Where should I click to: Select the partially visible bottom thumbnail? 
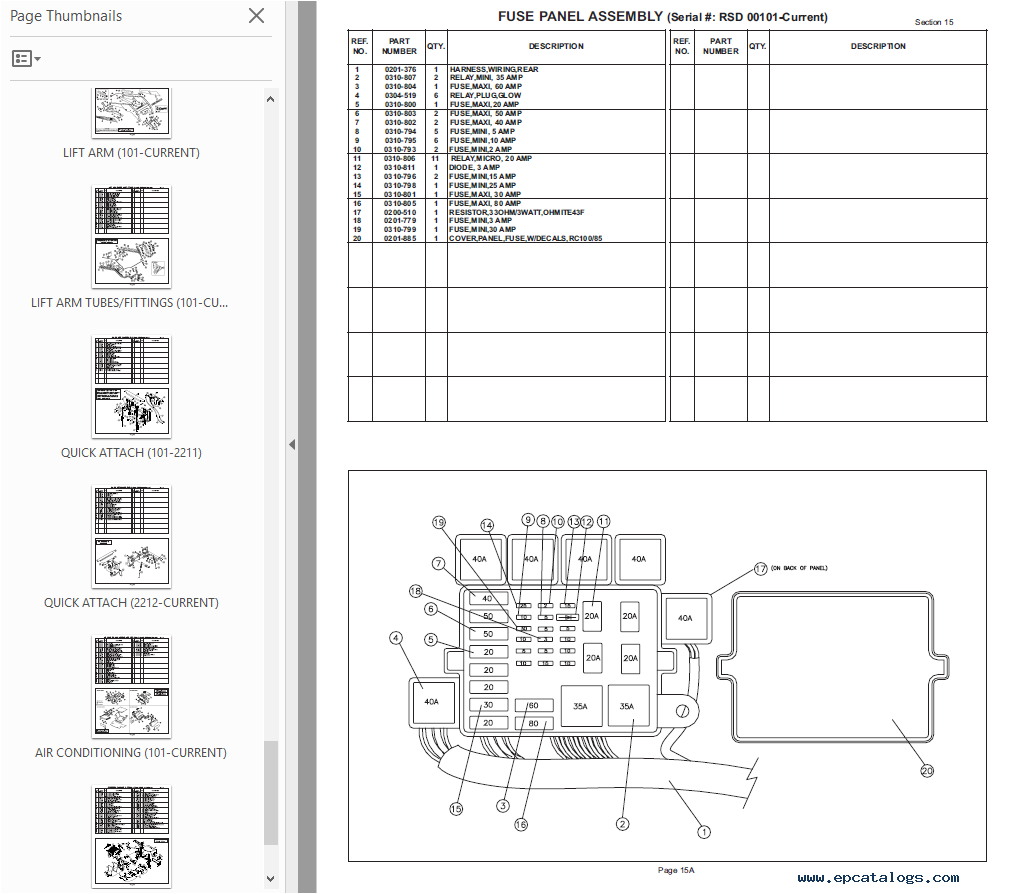click(x=131, y=835)
